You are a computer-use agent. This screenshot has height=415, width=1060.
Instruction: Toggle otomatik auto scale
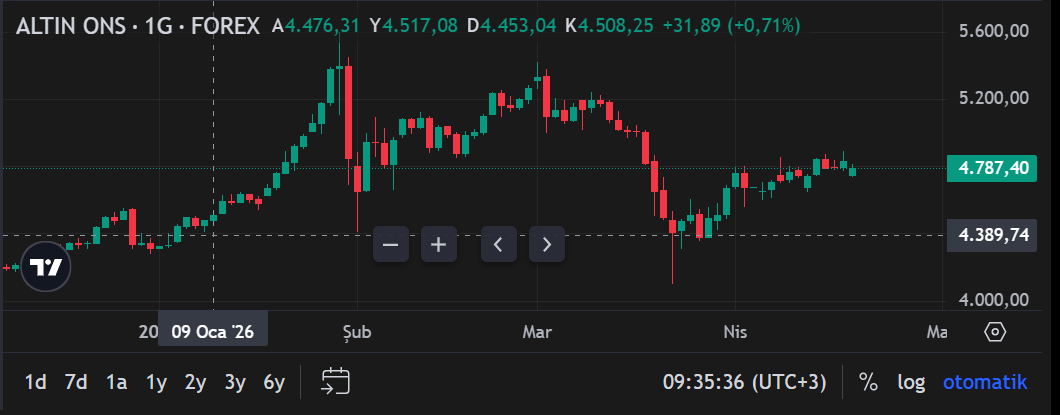985,382
